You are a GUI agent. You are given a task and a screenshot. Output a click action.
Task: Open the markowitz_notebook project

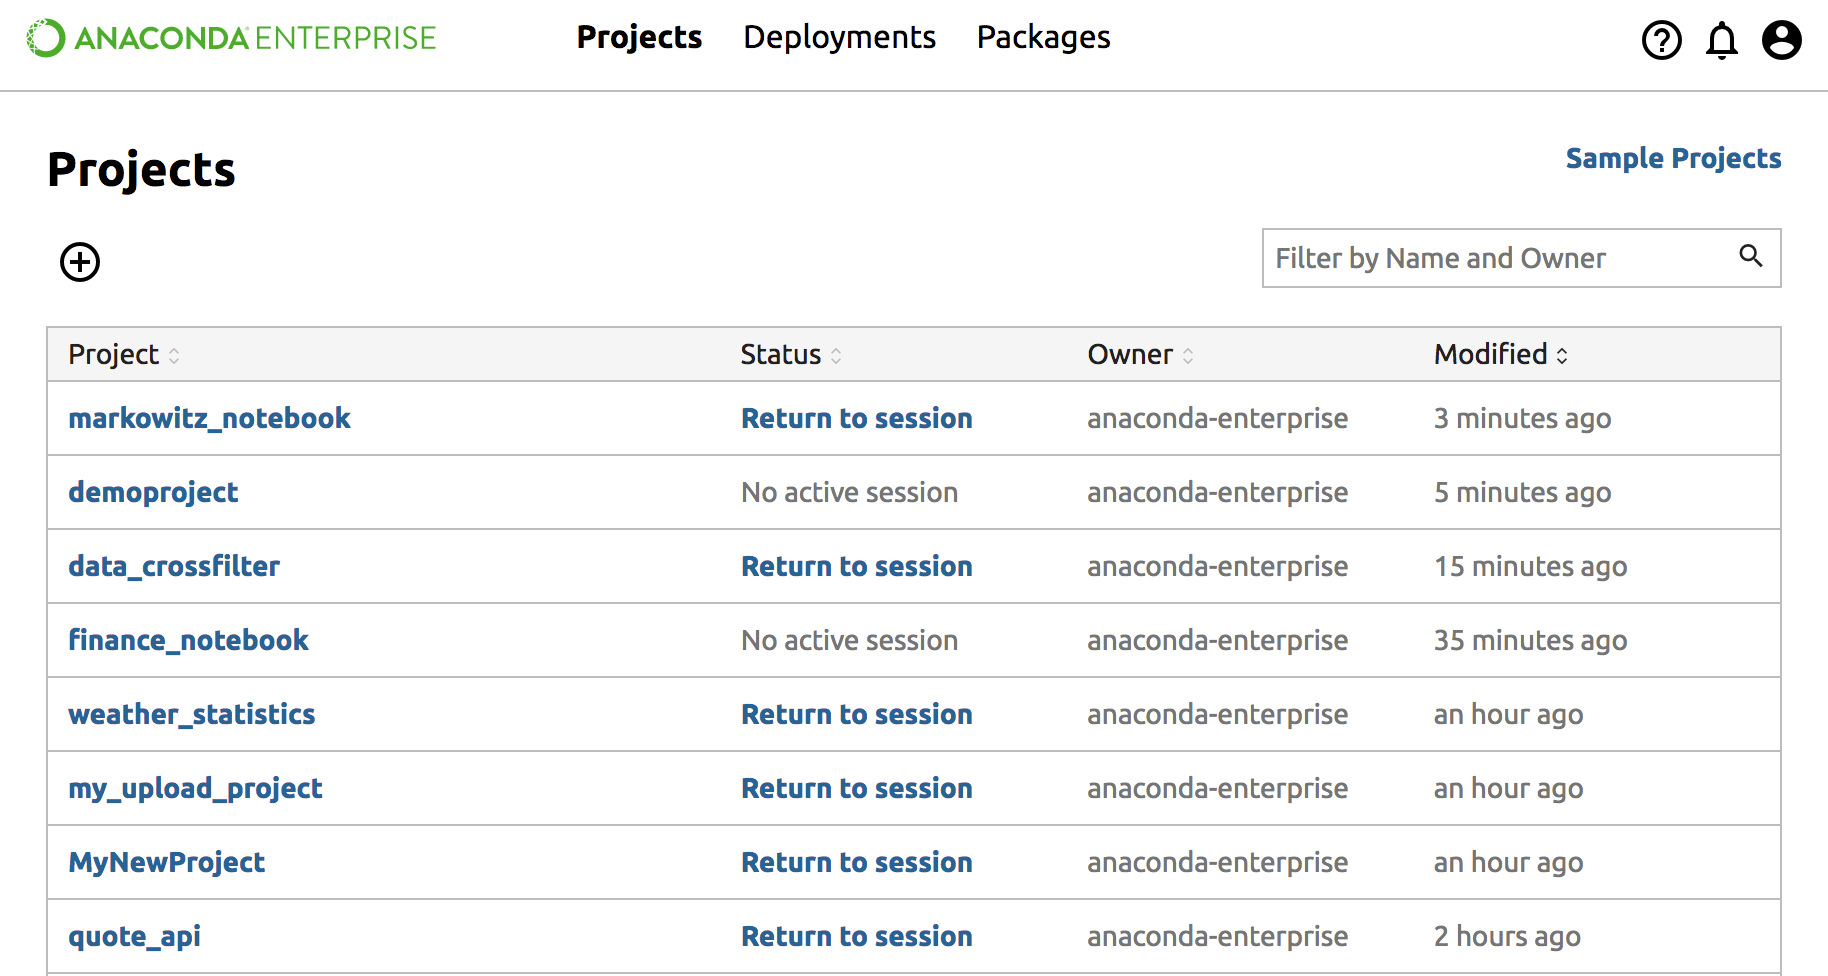pyautogui.click(x=209, y=418)
